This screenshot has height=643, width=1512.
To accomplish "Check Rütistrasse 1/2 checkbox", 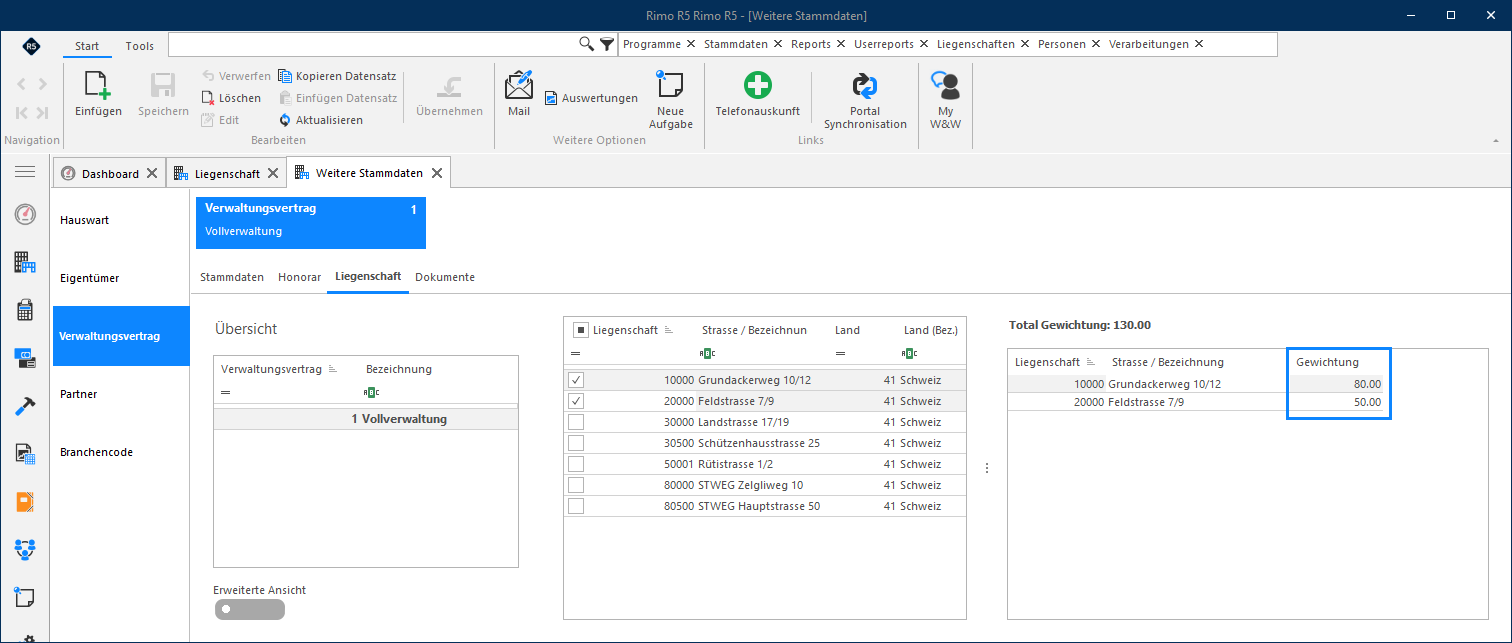I will click(576, 464).
